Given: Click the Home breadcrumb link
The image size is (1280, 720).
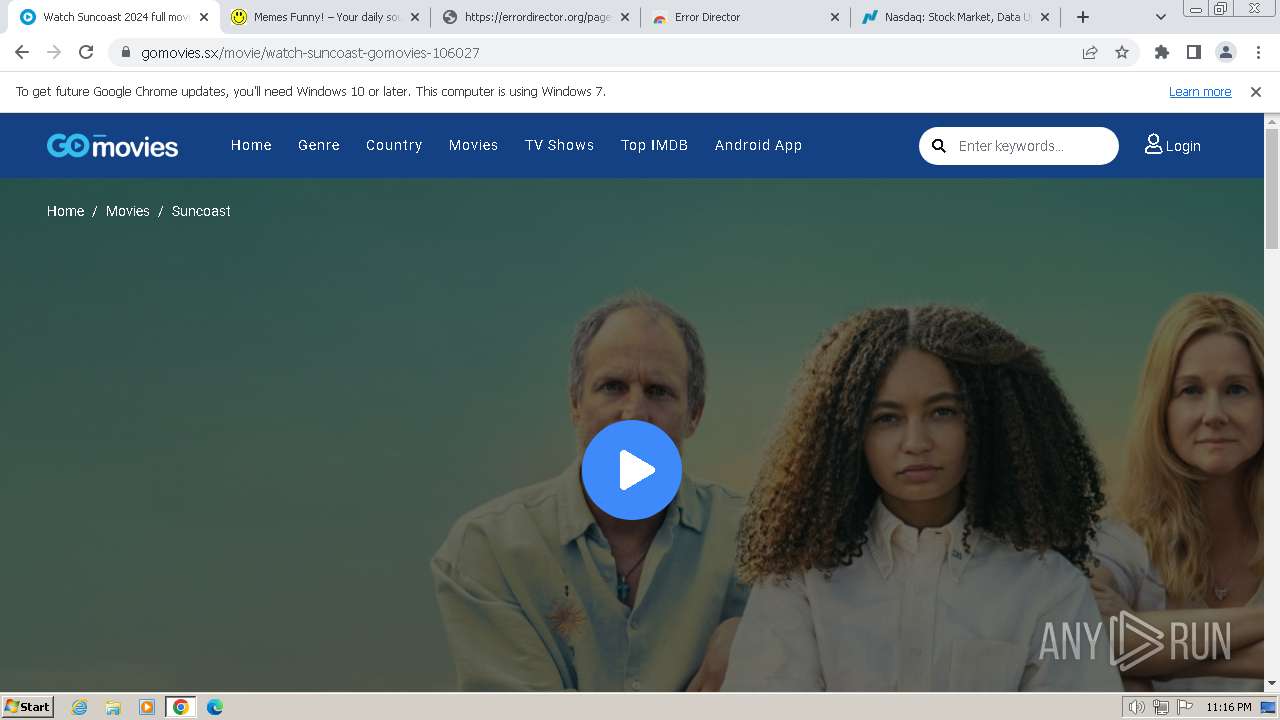Looking at the screenshot, I should 65,211.
